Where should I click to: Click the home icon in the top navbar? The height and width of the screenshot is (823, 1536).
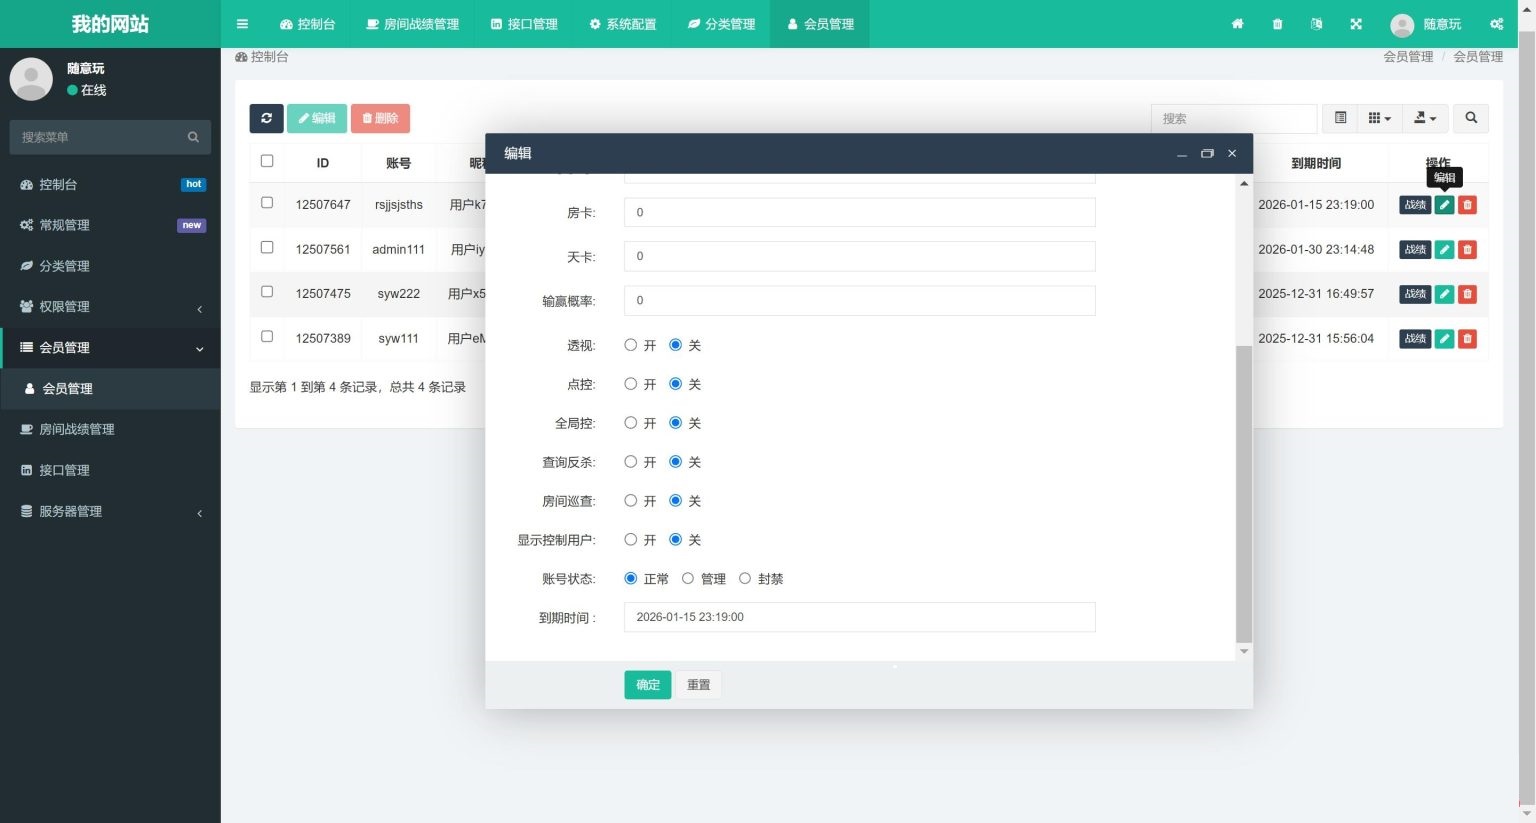(x=1237, y=24)
